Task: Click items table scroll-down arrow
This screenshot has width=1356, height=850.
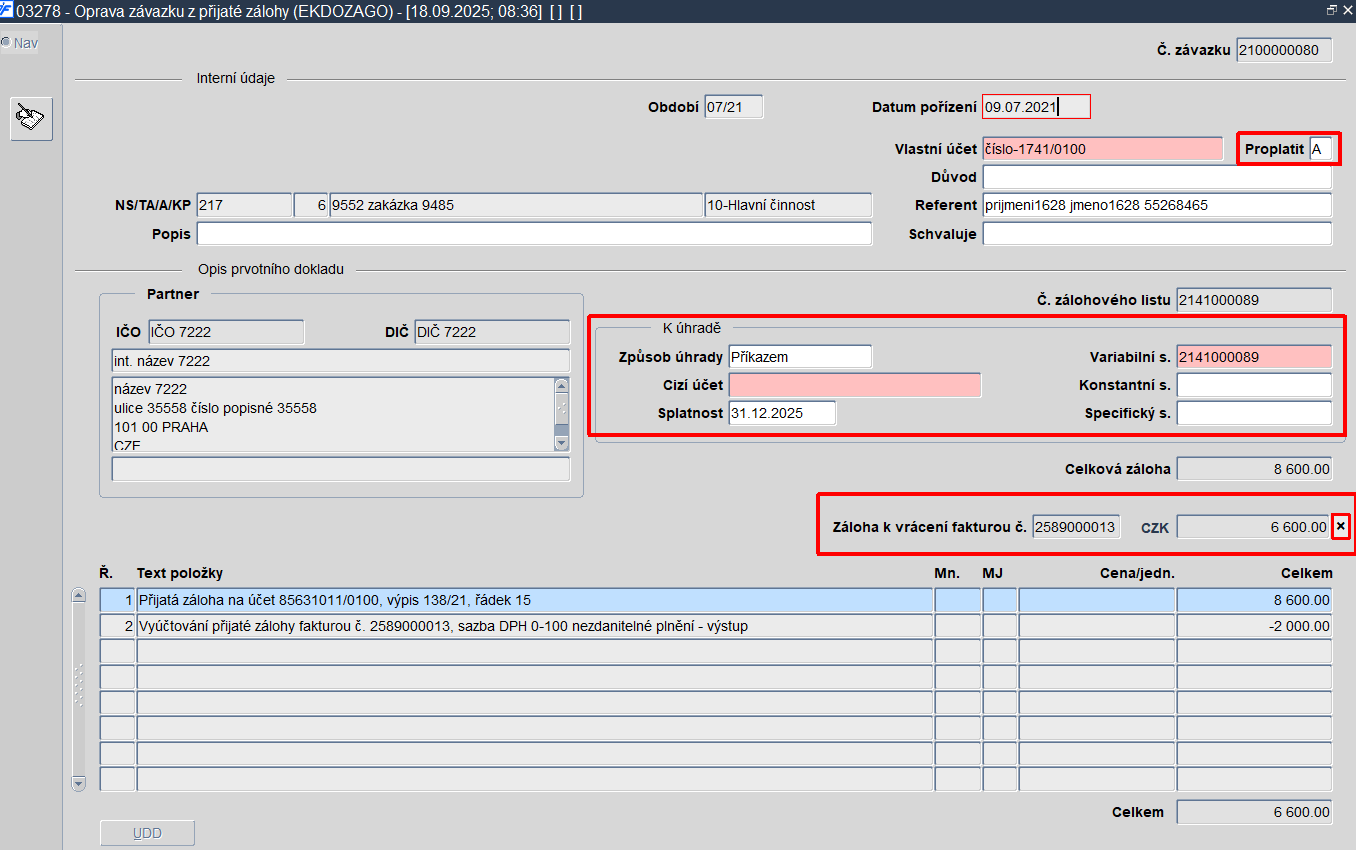Action: (x=79, y=784)
